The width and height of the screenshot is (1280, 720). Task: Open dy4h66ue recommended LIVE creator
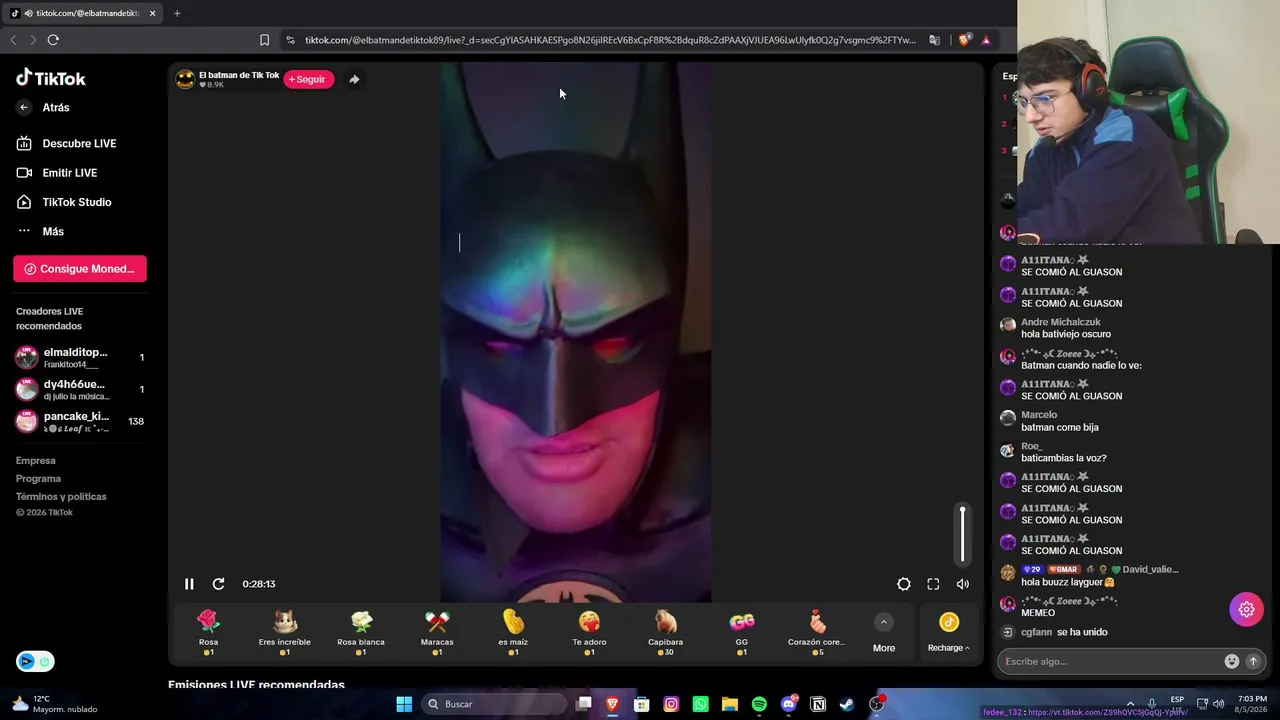pos(80,389)
